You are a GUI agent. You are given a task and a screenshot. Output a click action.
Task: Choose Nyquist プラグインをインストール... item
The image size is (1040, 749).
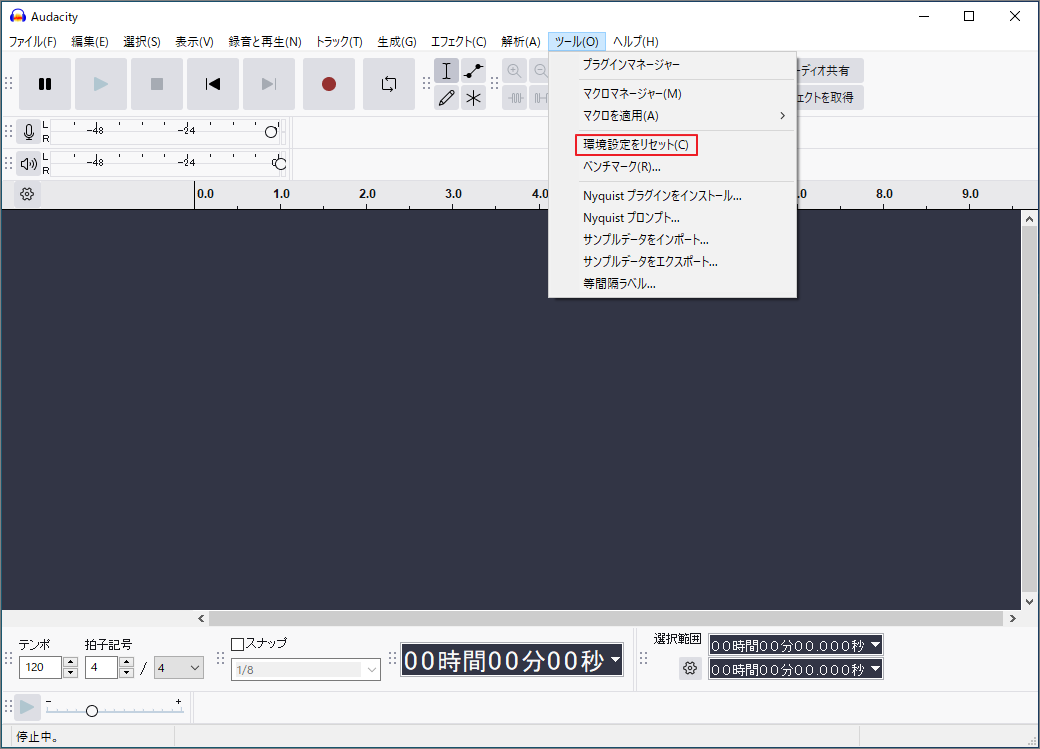coord(673,196)
